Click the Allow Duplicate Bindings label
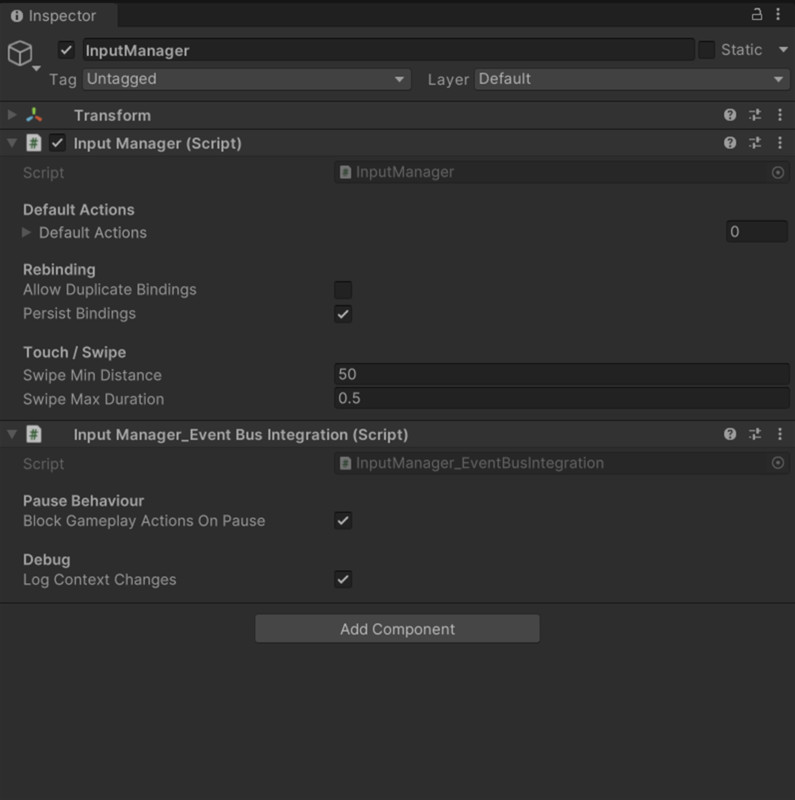795x800 pixels. (110, 290)
